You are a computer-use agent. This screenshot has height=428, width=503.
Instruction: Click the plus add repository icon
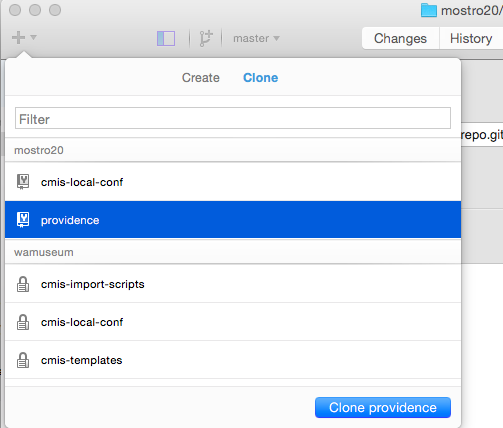click(x=19, y=37)
